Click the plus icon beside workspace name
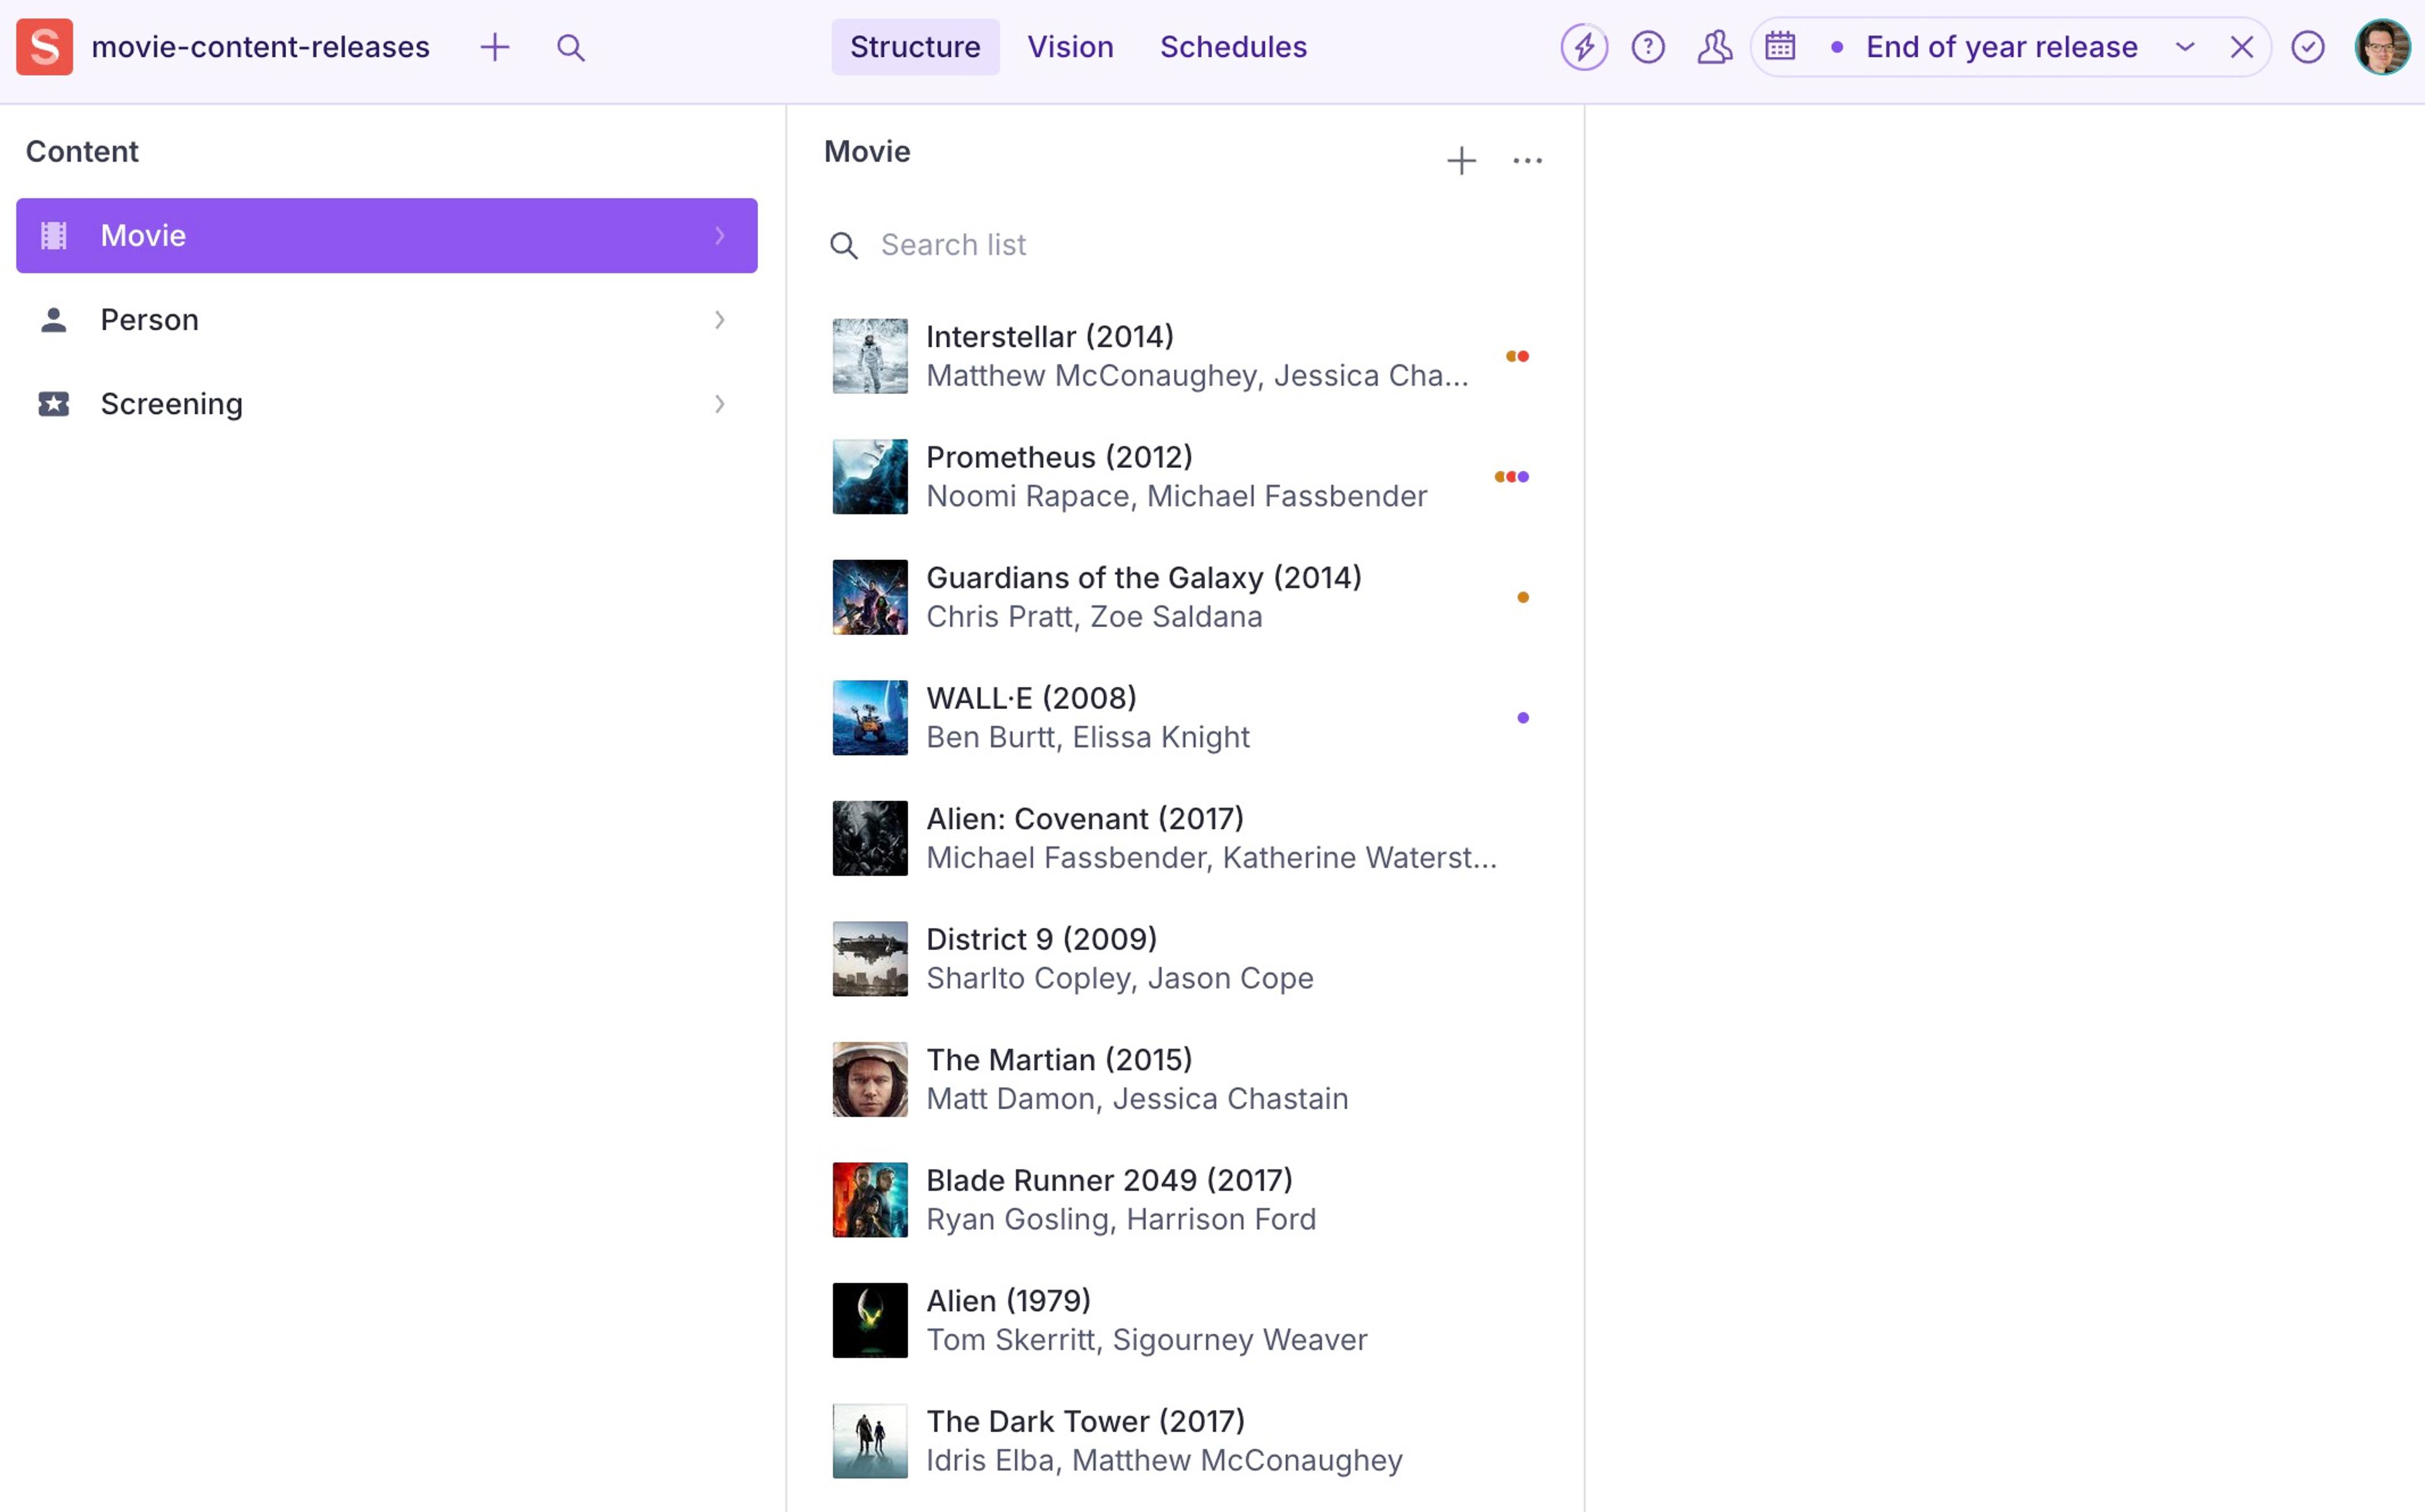The height and width of the screenshot is (1512, 2425). (x=494, y=47)
